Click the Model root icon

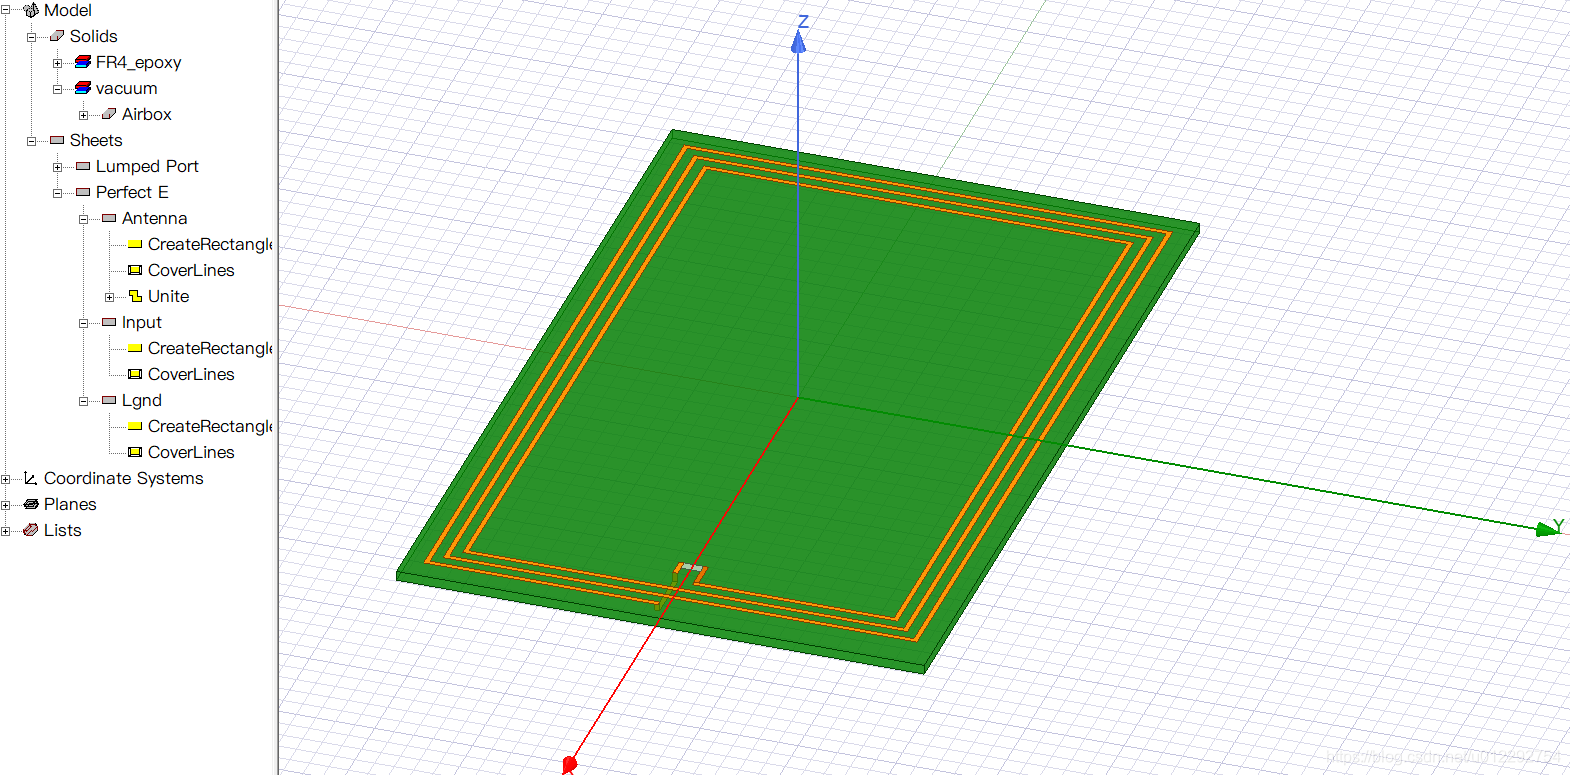click(x=31, y=10)
